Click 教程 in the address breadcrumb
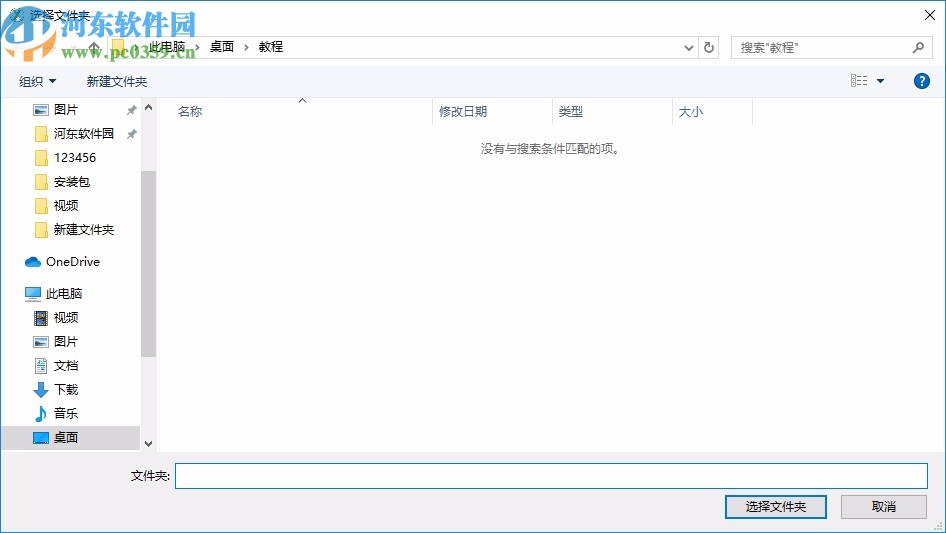Image resolution: width=946 pixels, height=533 pixels. pyautogui.click(x=271, y=47)
